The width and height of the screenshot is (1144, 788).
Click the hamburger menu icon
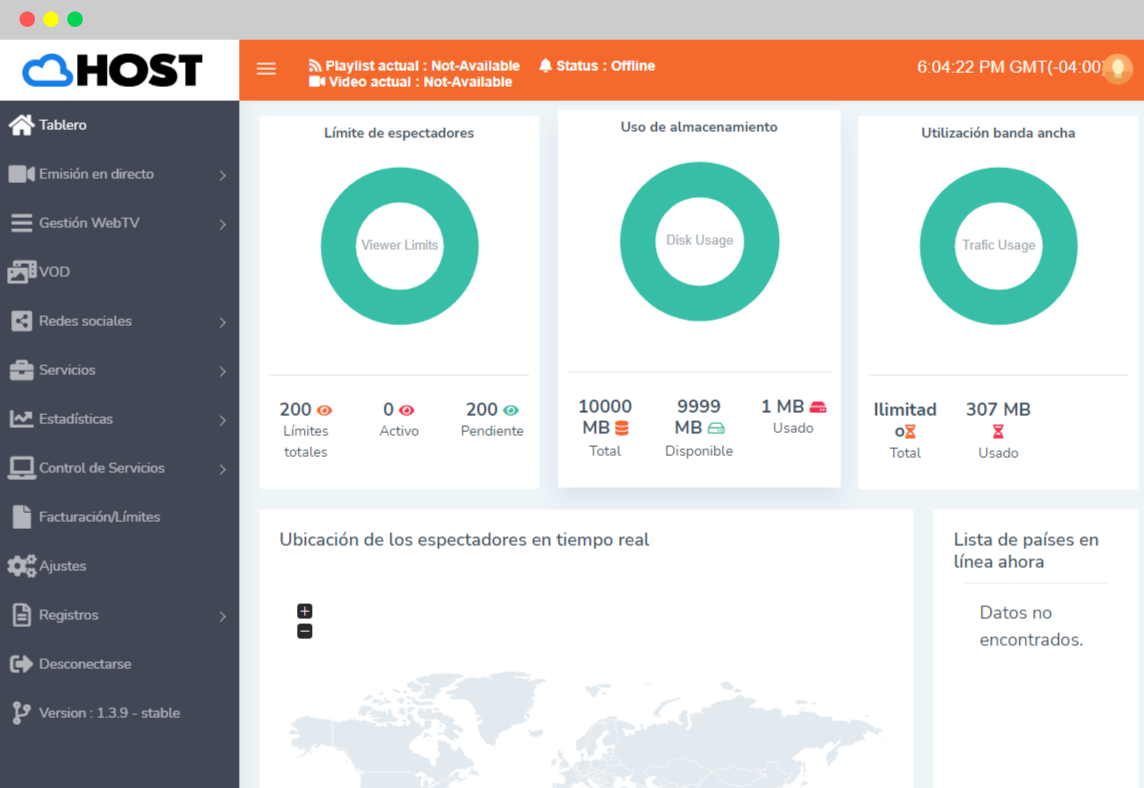pos(266,69)
